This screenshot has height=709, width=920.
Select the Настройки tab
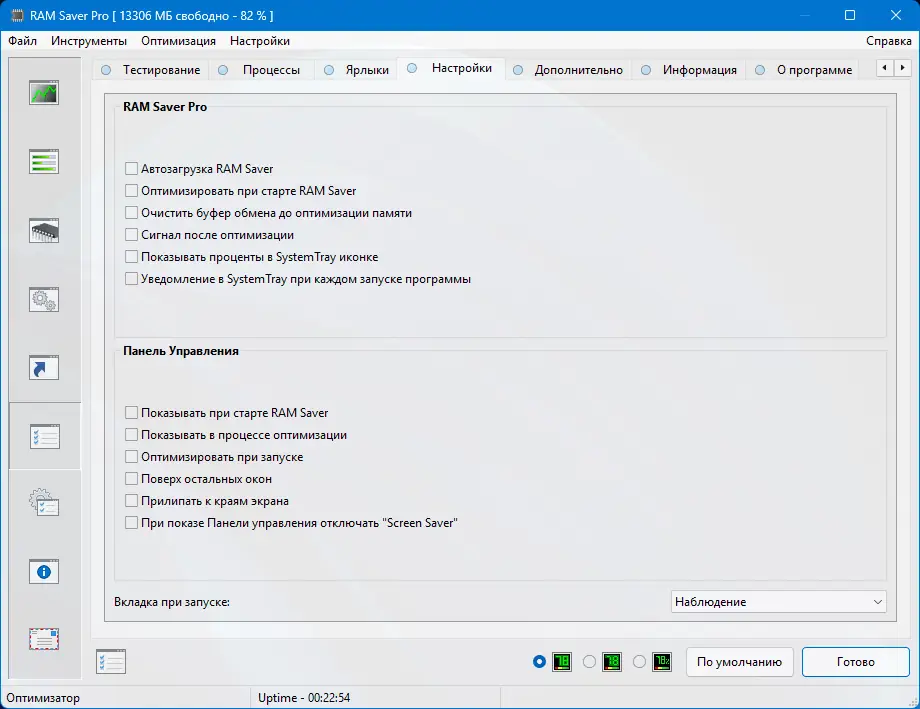click(x=451, y=68)
